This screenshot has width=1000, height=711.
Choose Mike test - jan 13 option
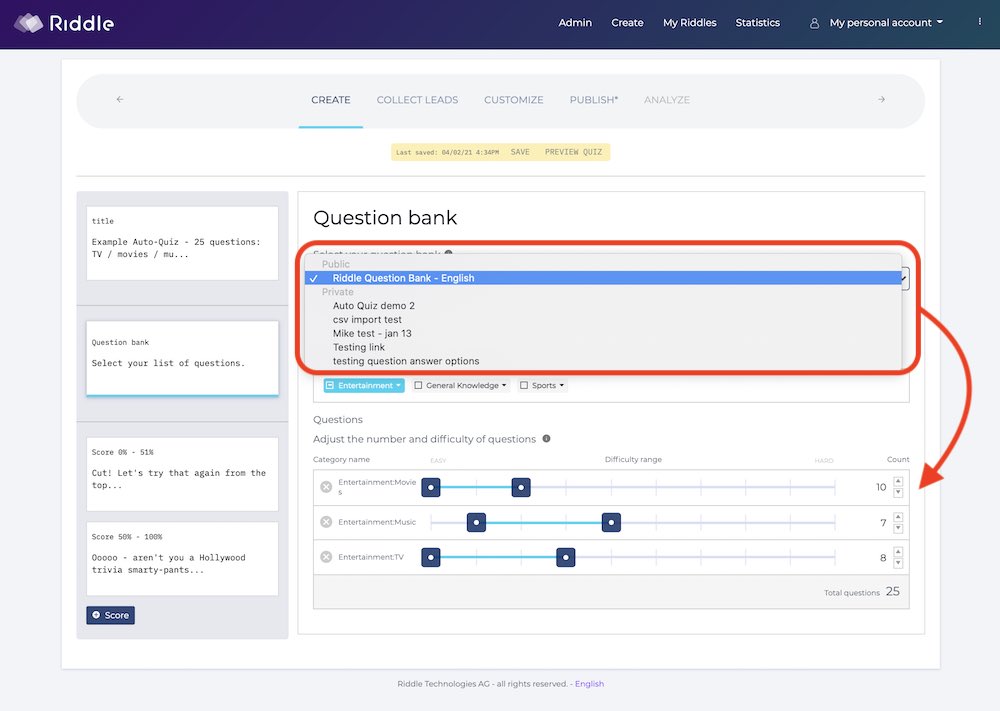603,334
